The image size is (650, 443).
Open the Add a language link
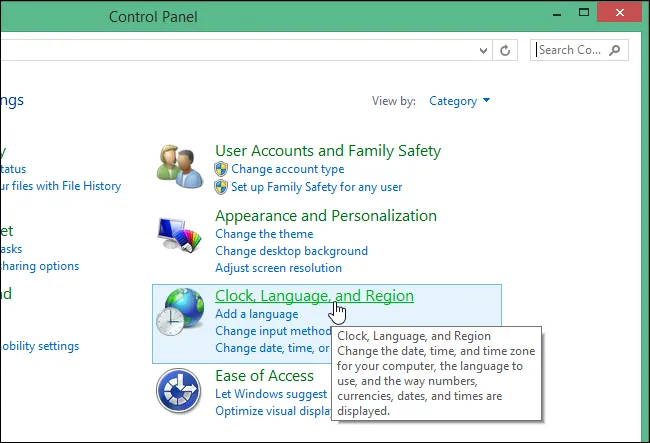257,314
